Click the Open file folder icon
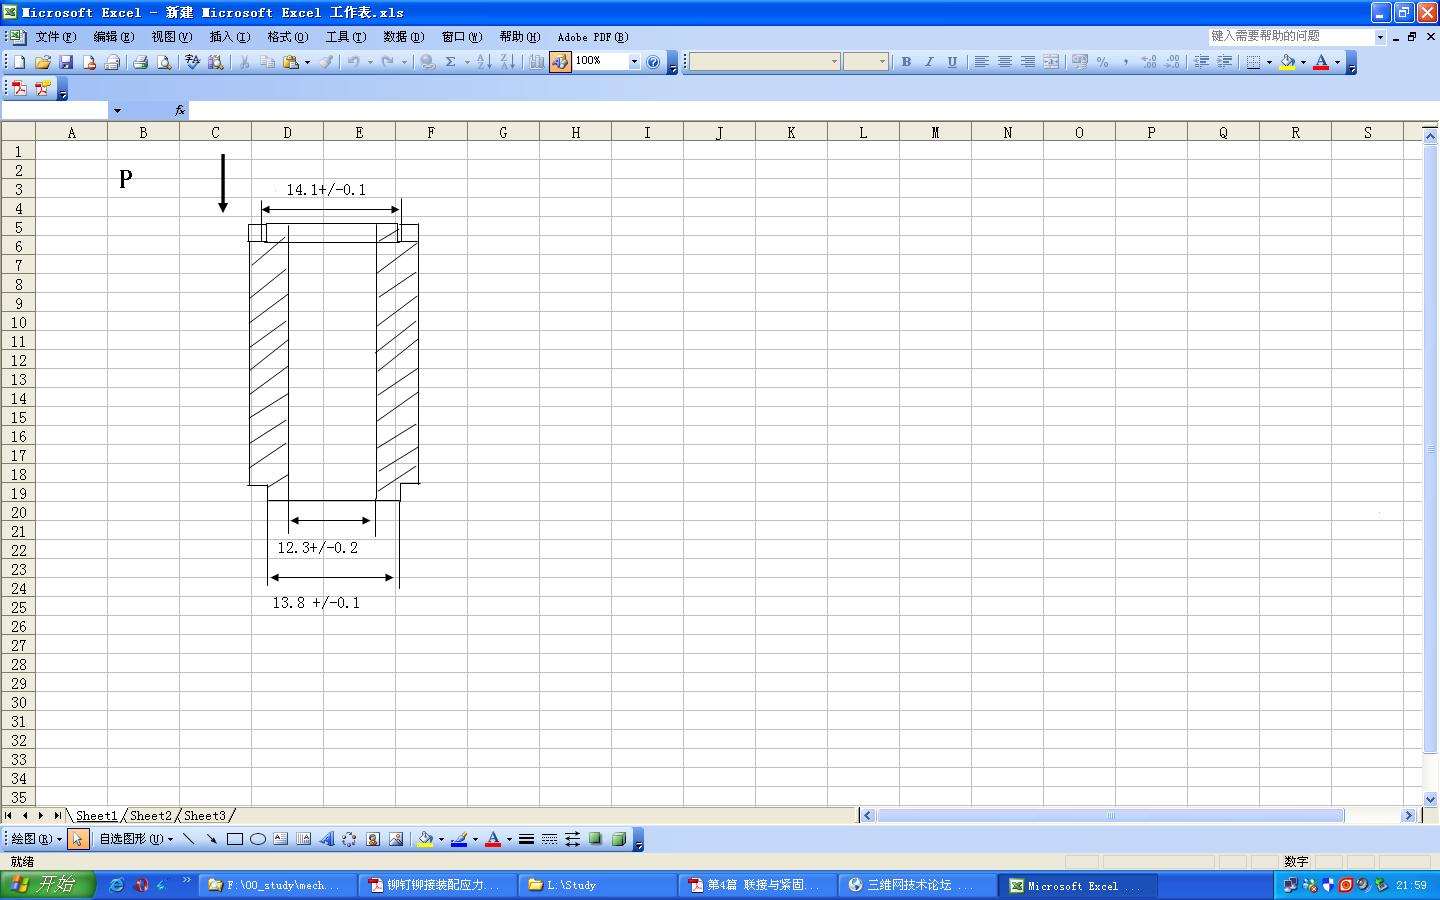This screenshot has height=900, width=1440. tap(43, 62)
